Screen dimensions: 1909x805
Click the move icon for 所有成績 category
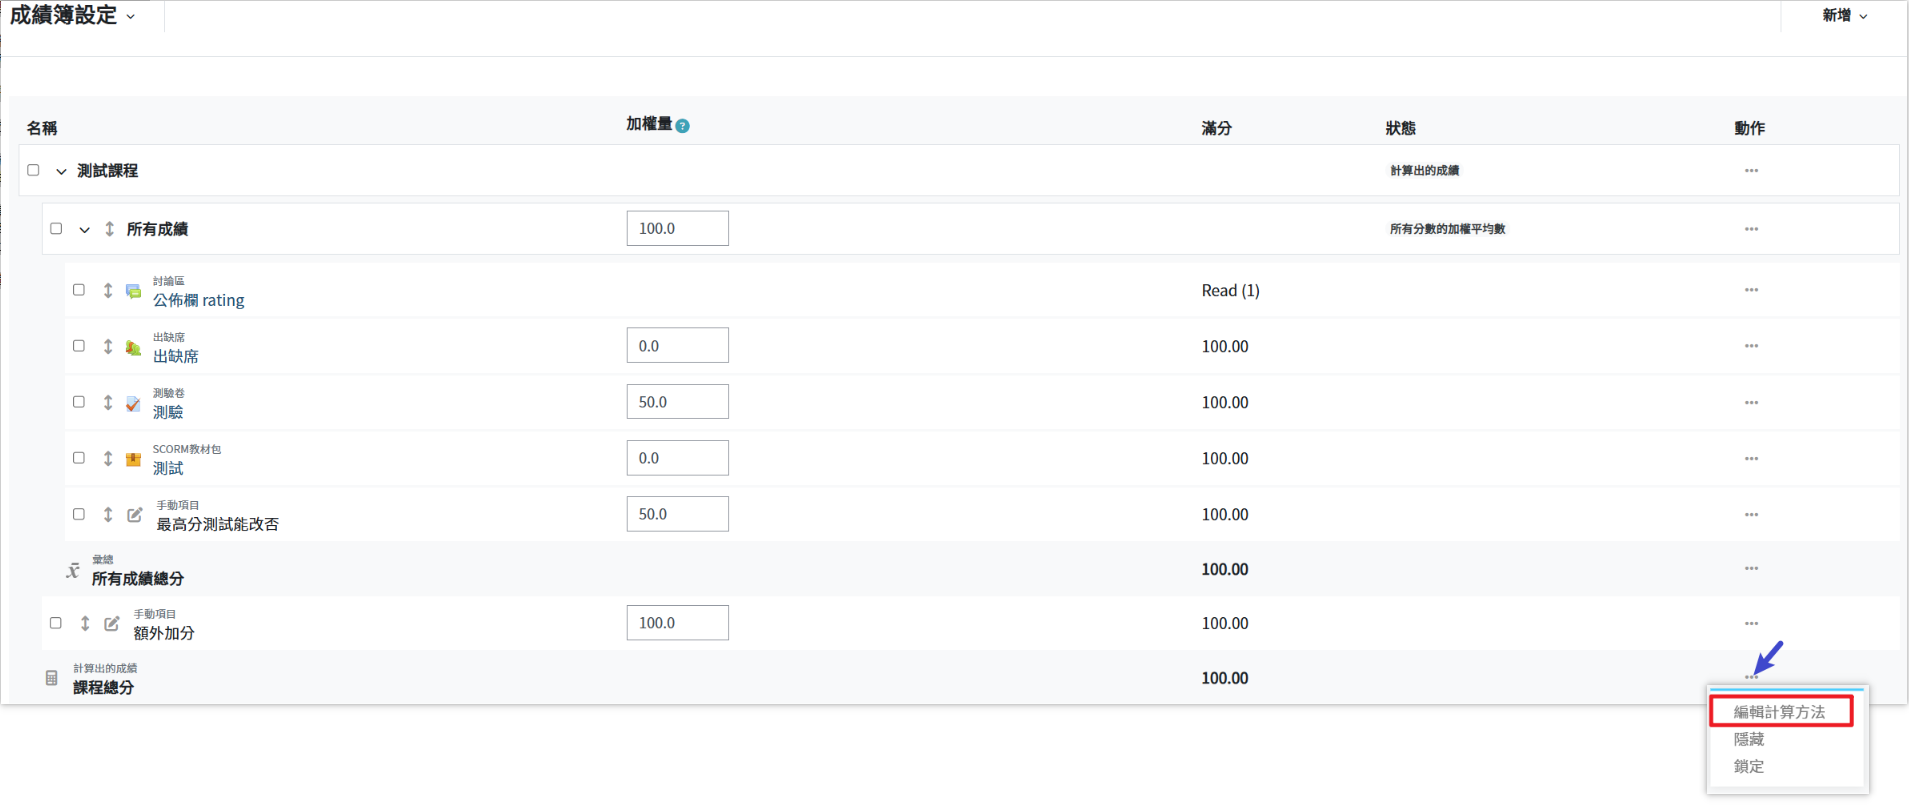point(109,229)
